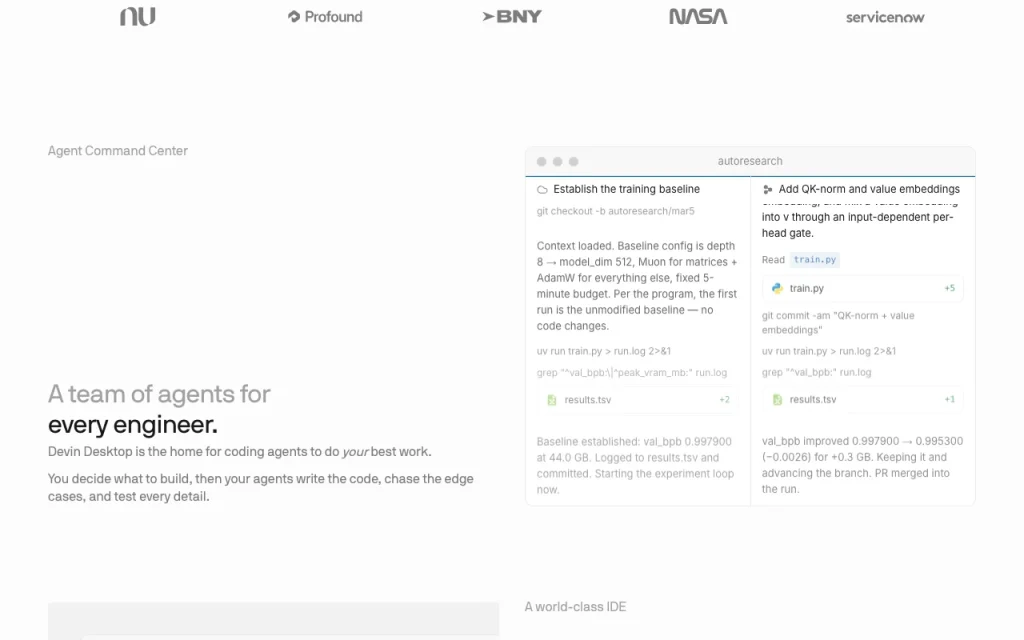The image size is (1024, 640).
Task: Click the +2 change count on results.tsv
Action: pos(724,400)
